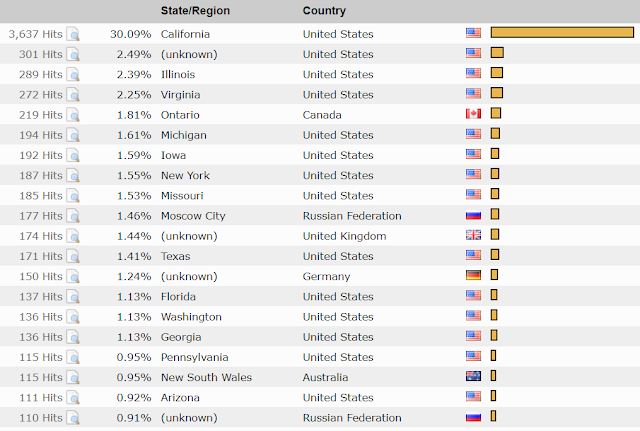Click the Germany flag in unknown row
The width and height of the screenshot is (640, 431).
pyautogui.click(x=473, y=276)
